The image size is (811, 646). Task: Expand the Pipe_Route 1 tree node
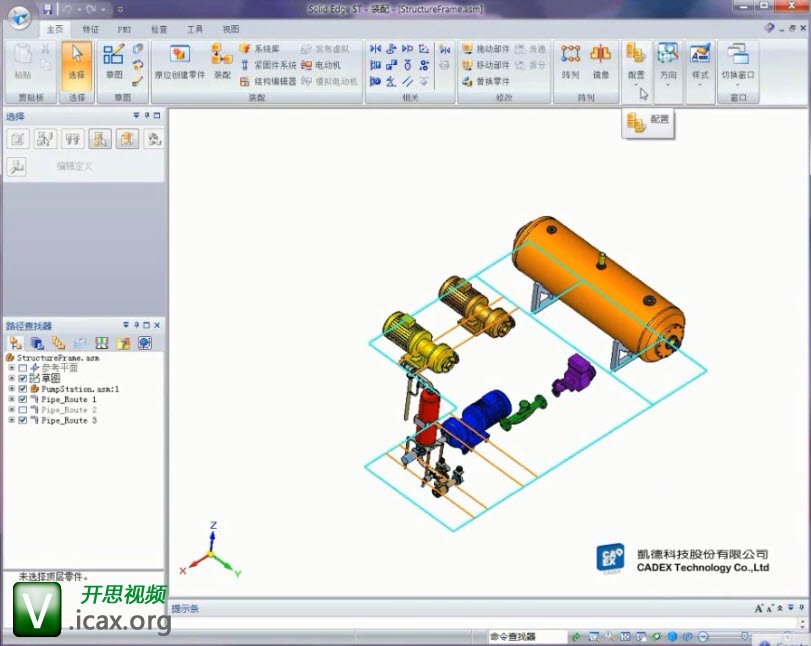point(11,400)
